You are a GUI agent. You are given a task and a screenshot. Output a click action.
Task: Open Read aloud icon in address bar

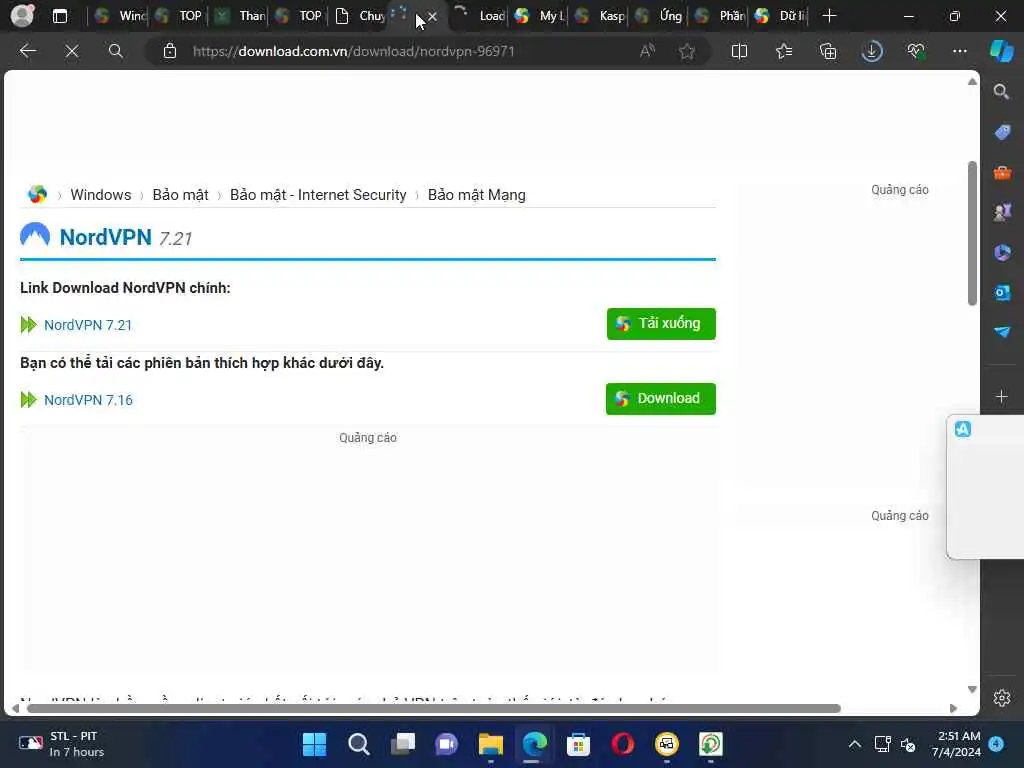point(647,51)
